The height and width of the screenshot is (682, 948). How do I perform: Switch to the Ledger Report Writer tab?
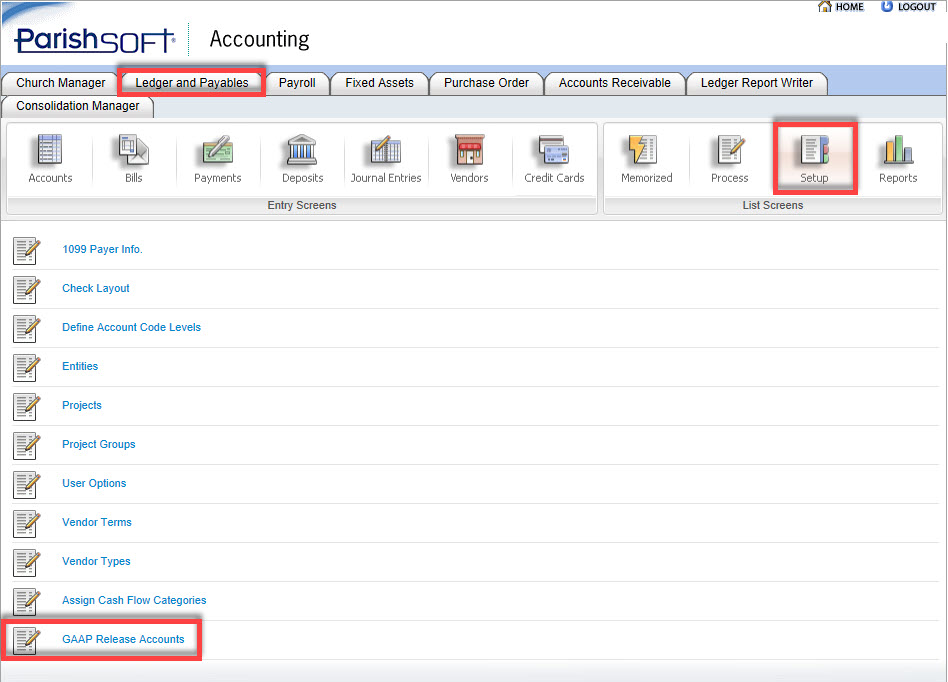point(756,83)
